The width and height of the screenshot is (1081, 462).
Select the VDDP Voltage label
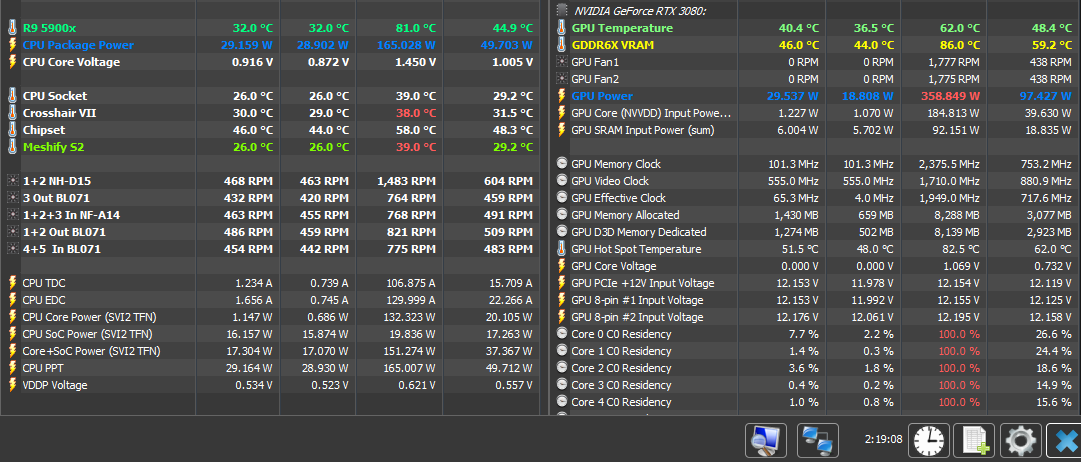click(x=55, y=385)
